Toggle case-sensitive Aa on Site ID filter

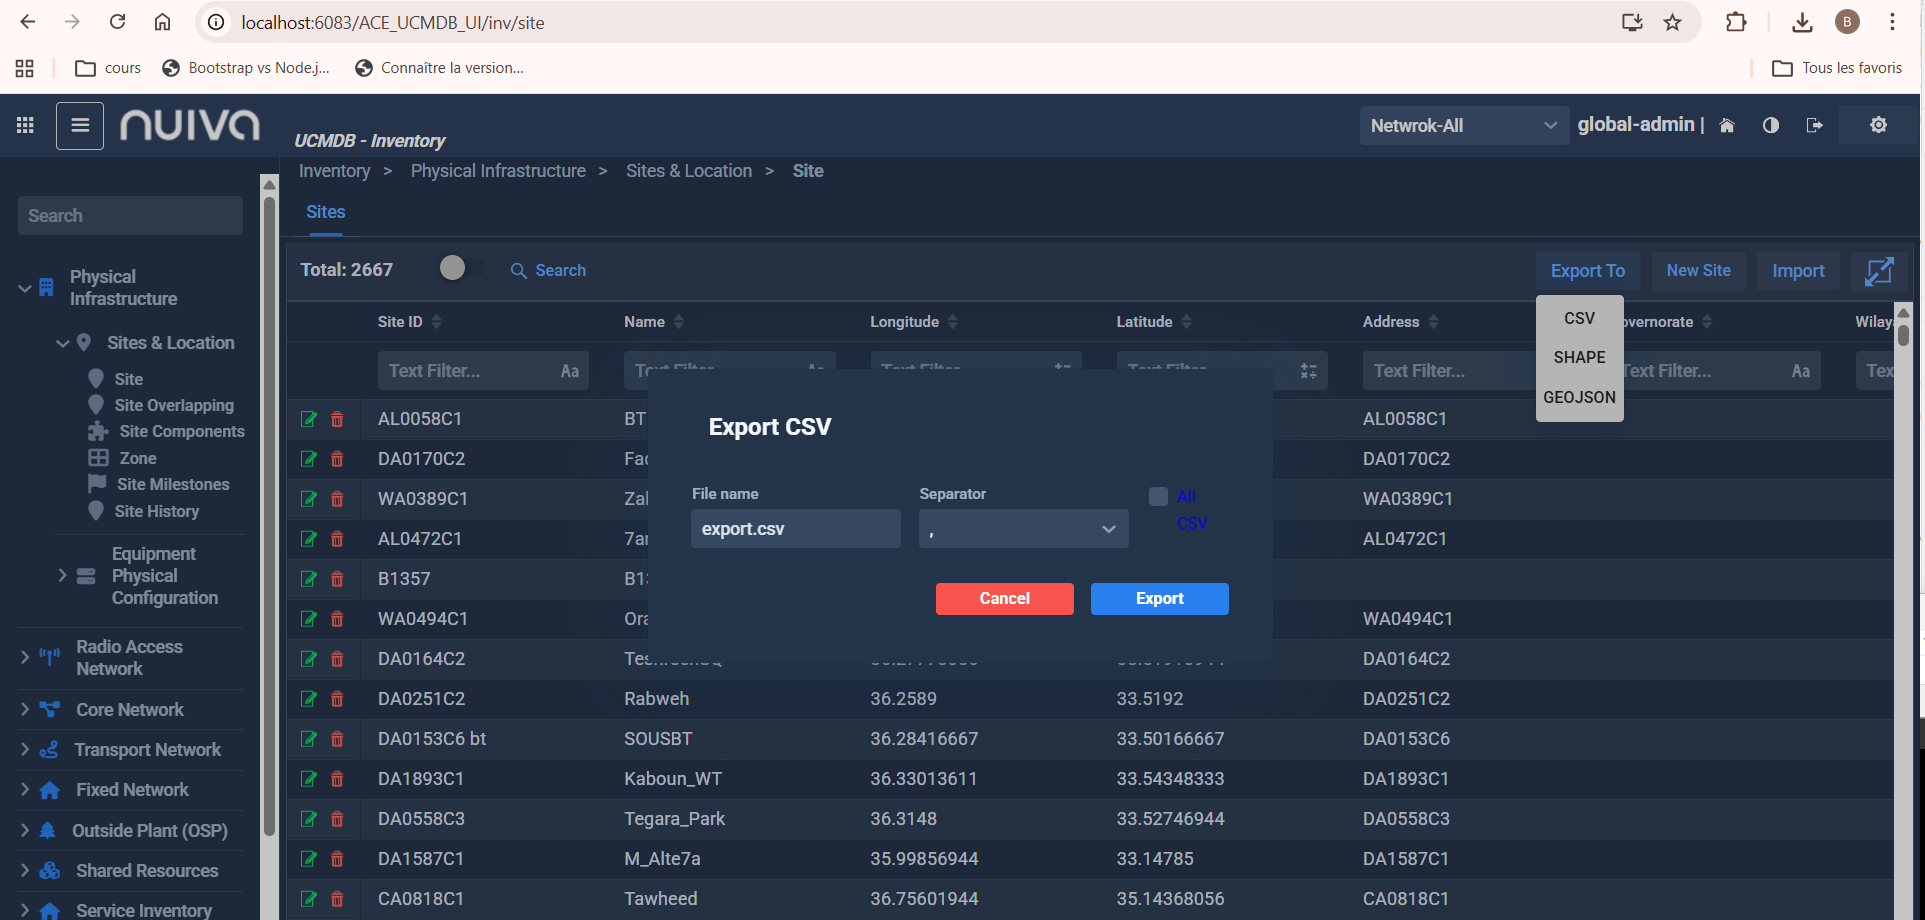pyautogui.click(x=569, y=371)
